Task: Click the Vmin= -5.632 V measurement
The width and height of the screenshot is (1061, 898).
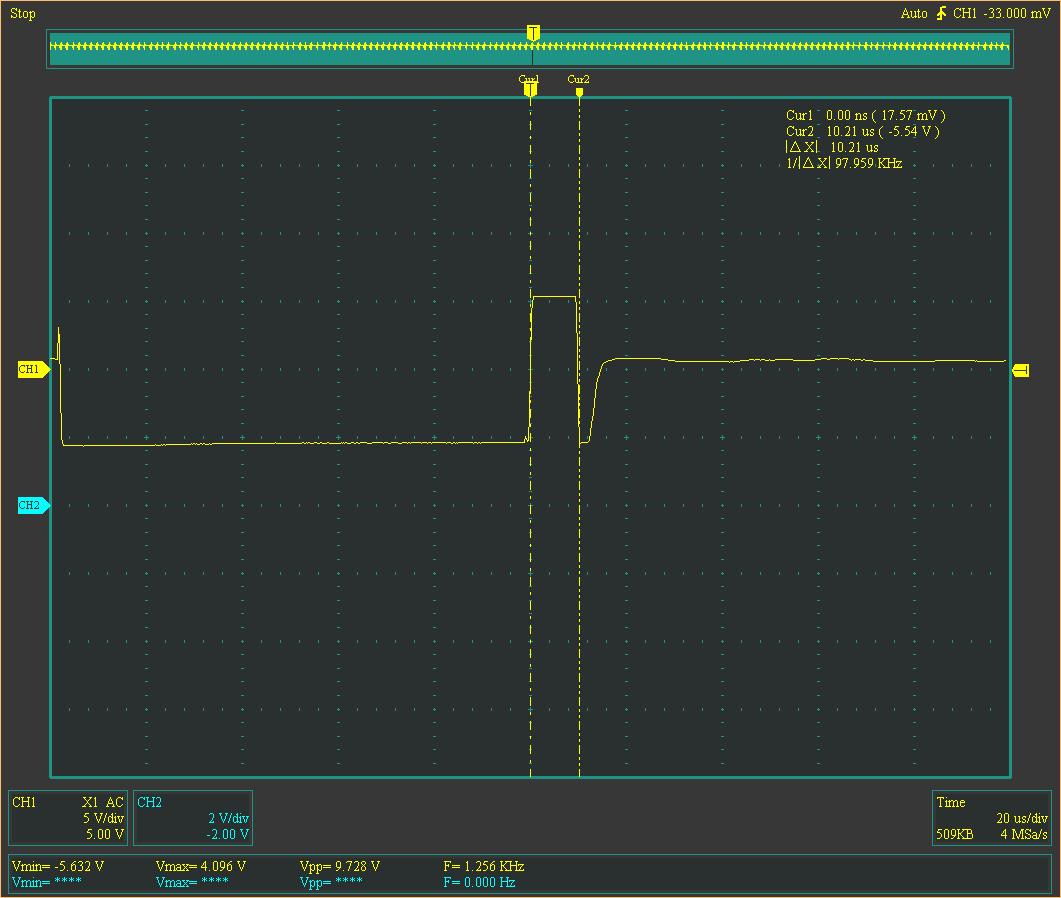Action: (x=58, y=866)
